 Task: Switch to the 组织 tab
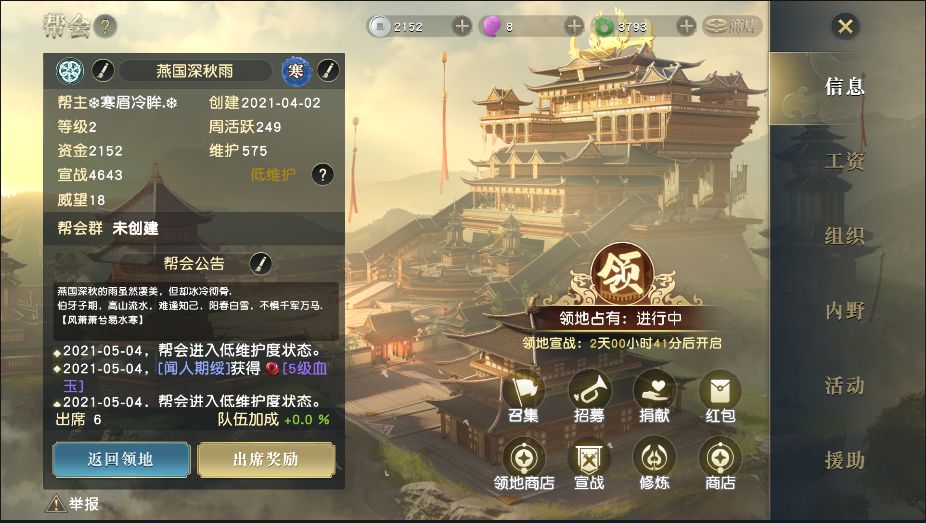point(845,236)
